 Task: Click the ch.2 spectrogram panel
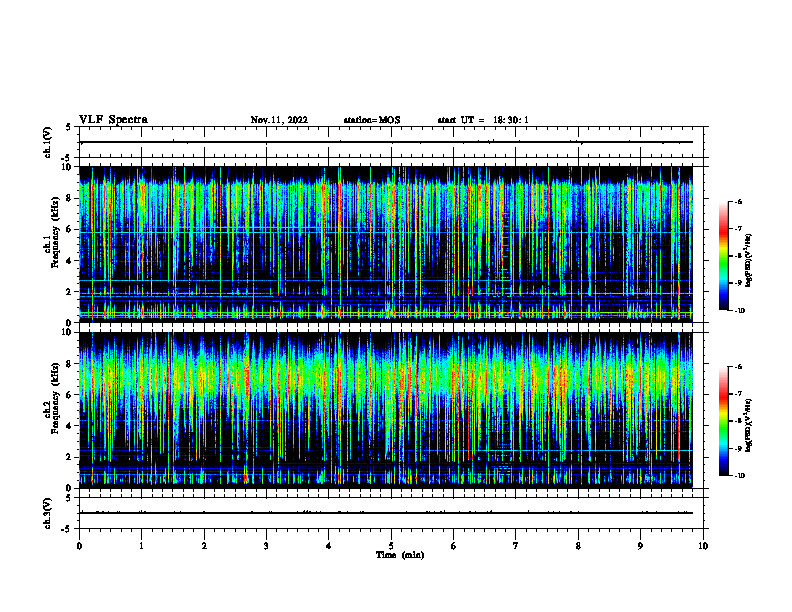coord(386,410)
